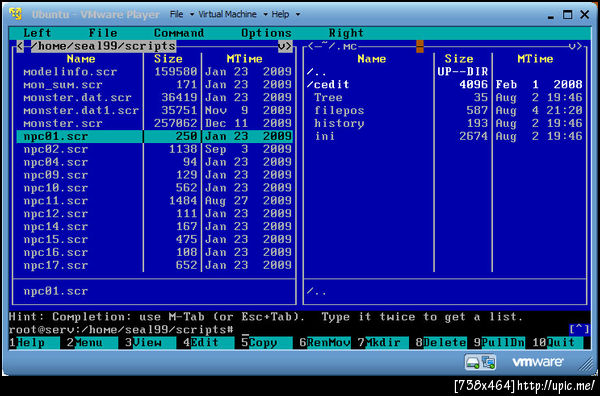Select npc12.scr file
Screen dimensions: 600x396
(155, 214)
